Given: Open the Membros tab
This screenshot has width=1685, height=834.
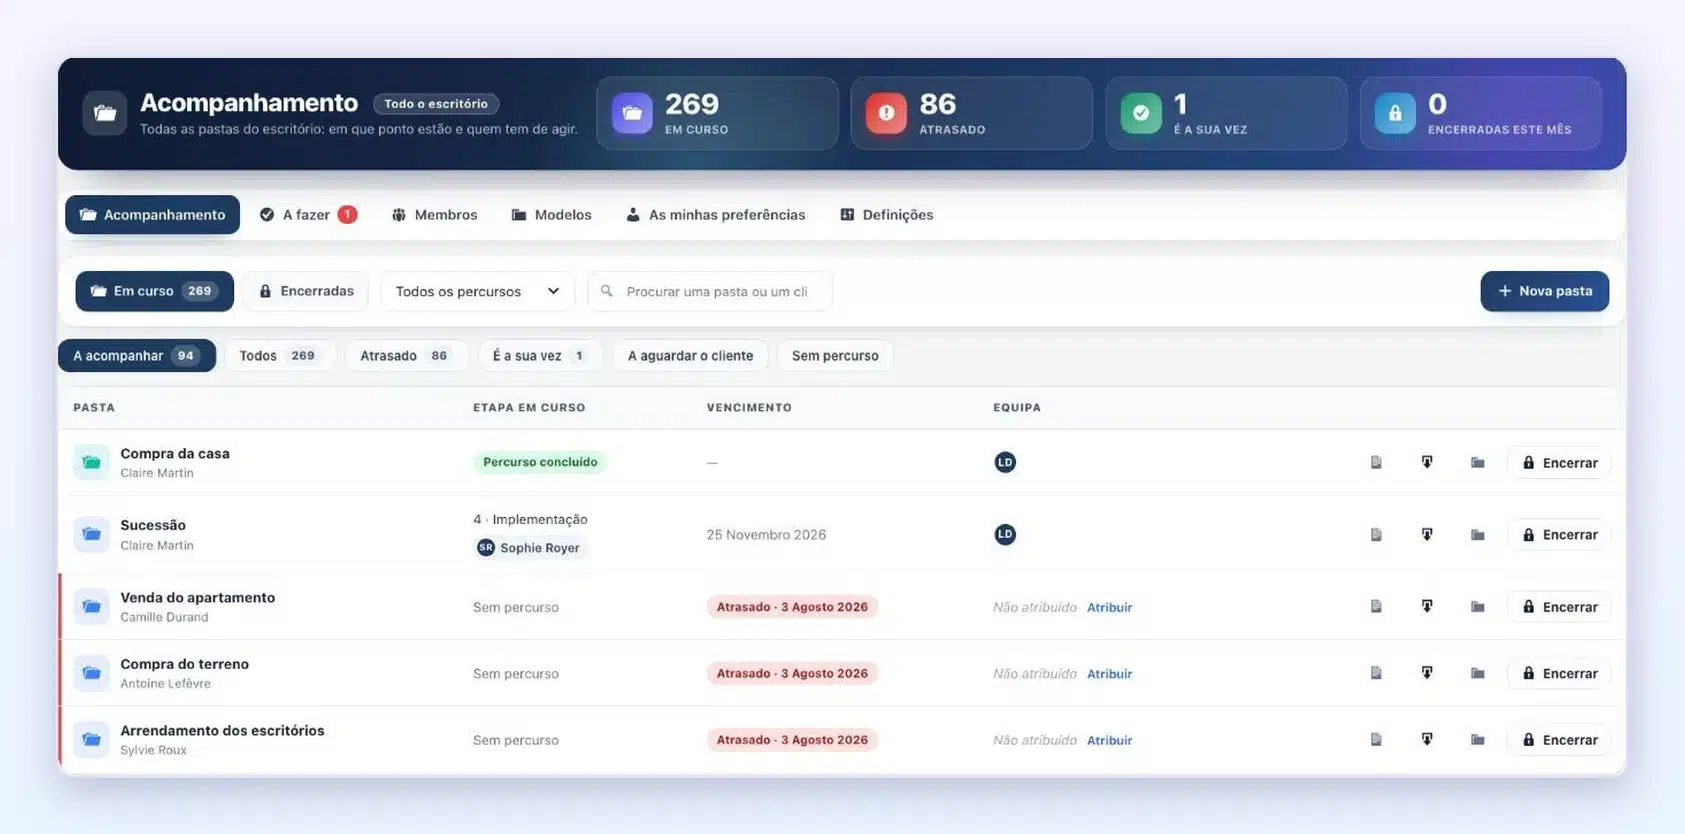Looking at the screenshot, I should coord(434,215).
